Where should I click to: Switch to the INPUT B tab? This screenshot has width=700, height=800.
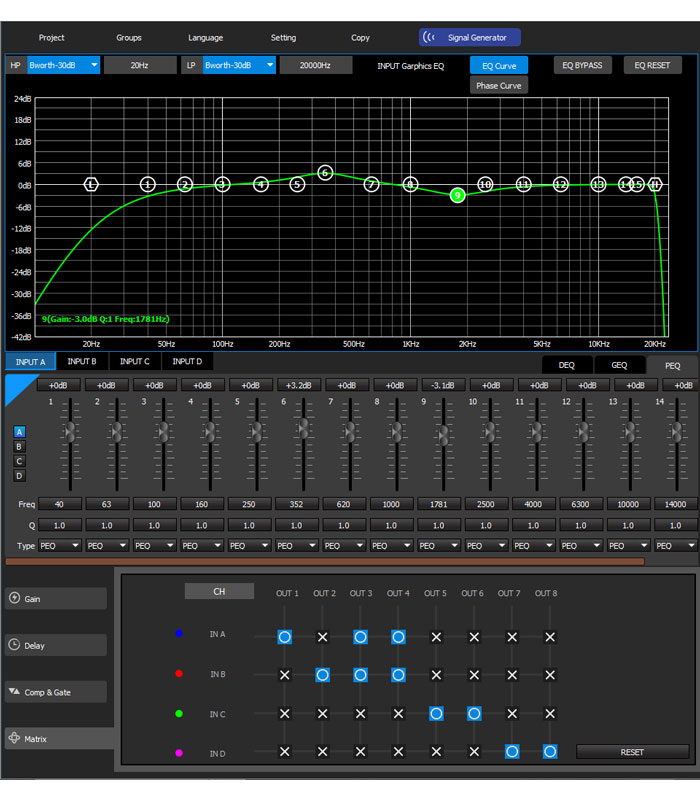tap(82, 362)
